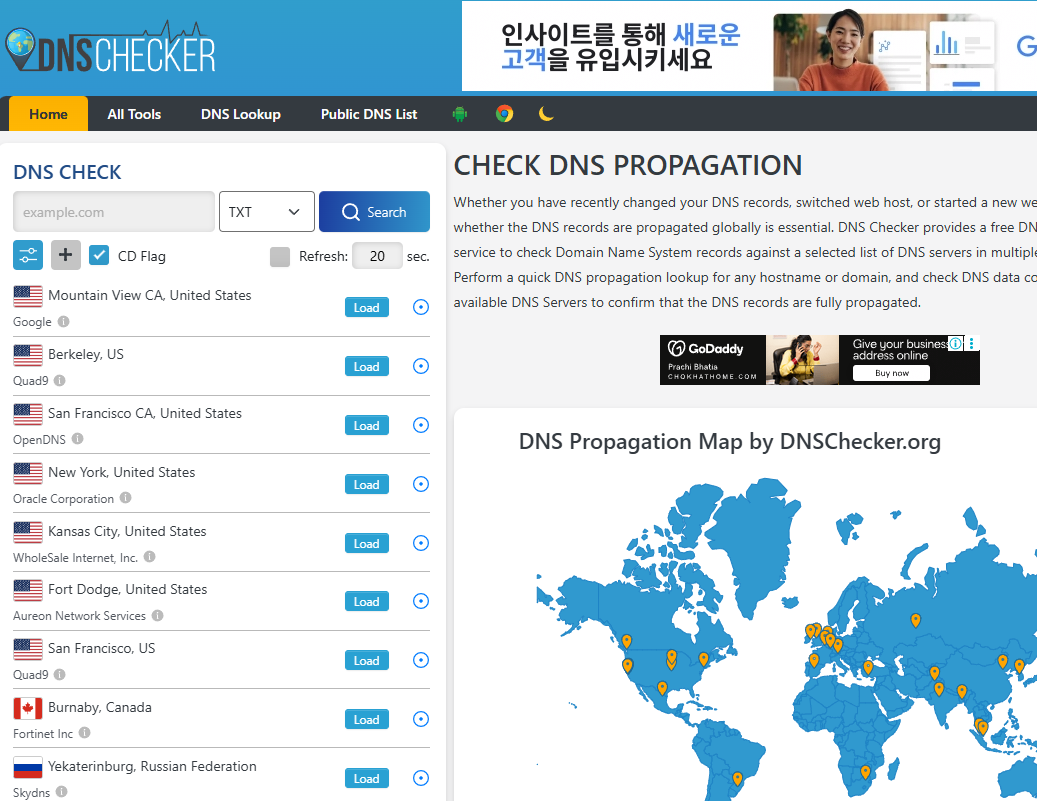This screenshot has height=801, width=1037.
Task: Open the DNS Lookup menu item
Action: click(x=241, y=114)
